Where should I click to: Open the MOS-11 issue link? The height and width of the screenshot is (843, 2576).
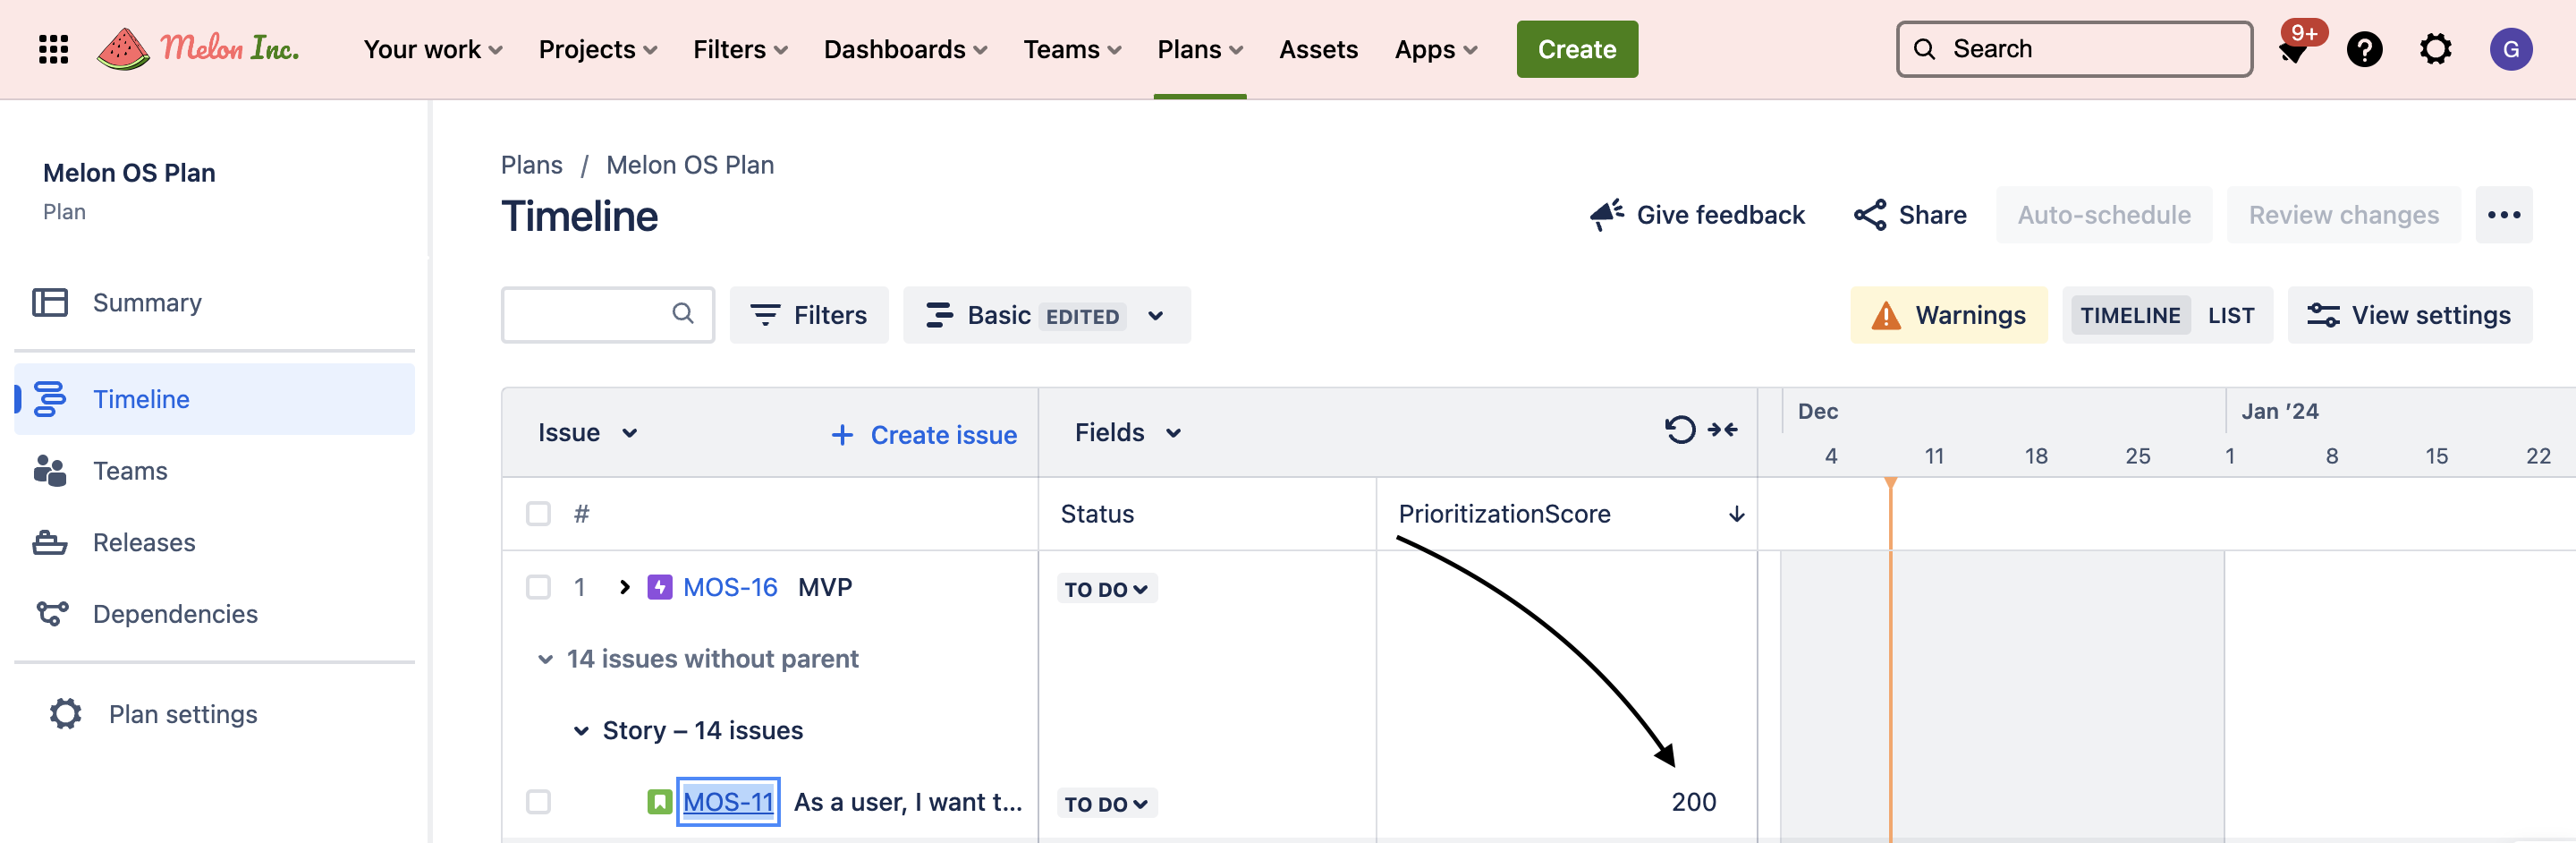728,802
